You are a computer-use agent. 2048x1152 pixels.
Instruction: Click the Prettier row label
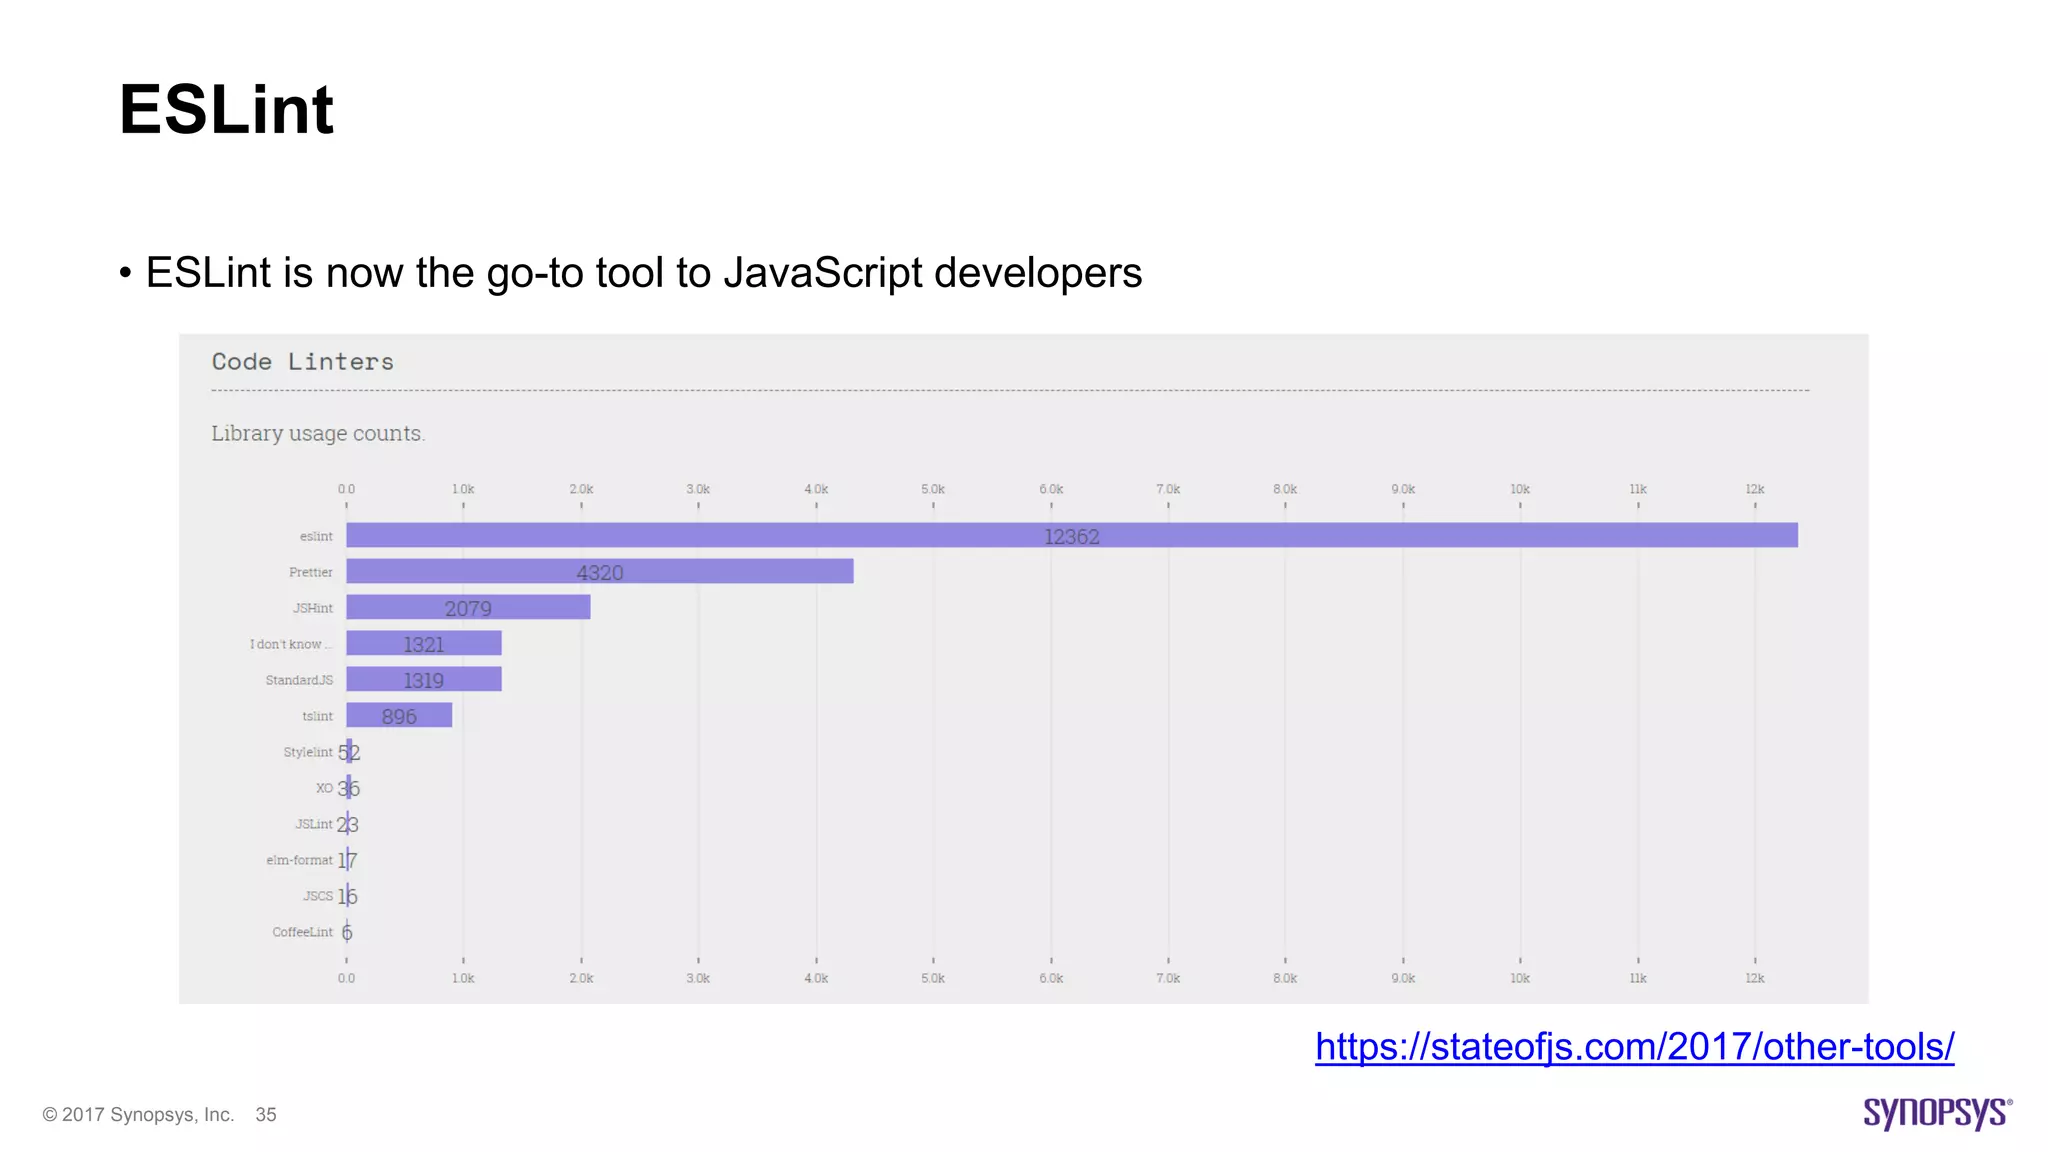(x=310, y=572)
